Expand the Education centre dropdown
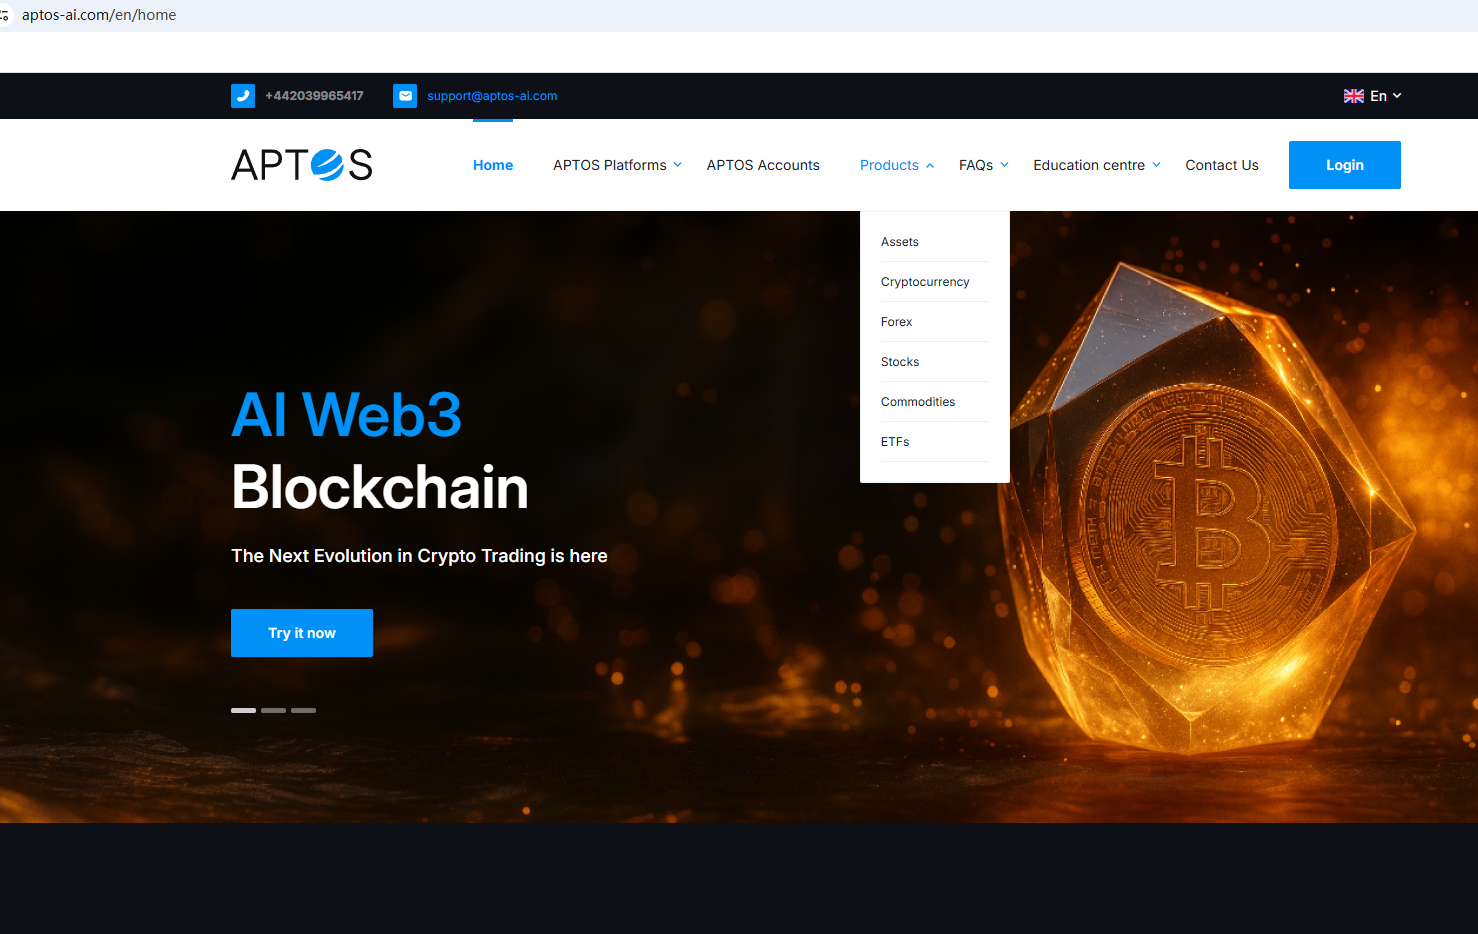 tap(1097, 165)
